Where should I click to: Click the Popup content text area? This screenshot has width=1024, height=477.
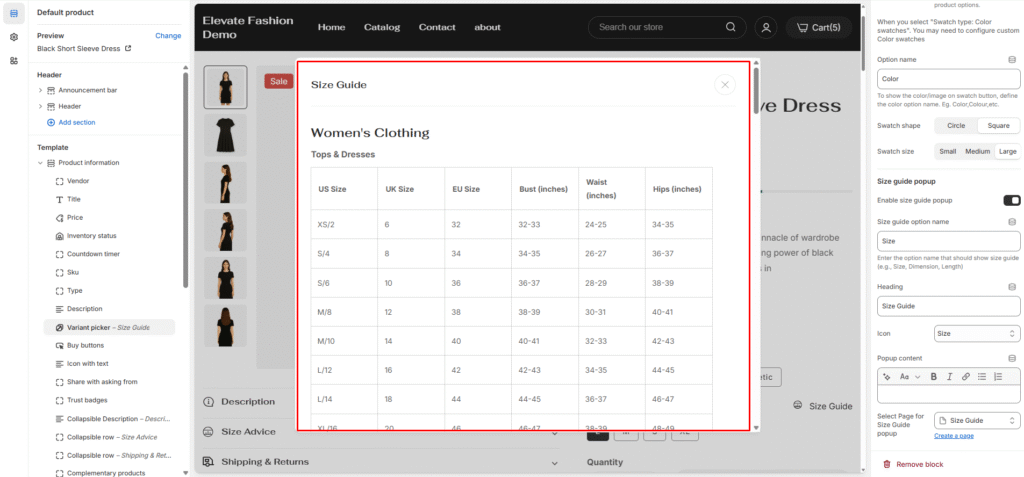(948, 394)
